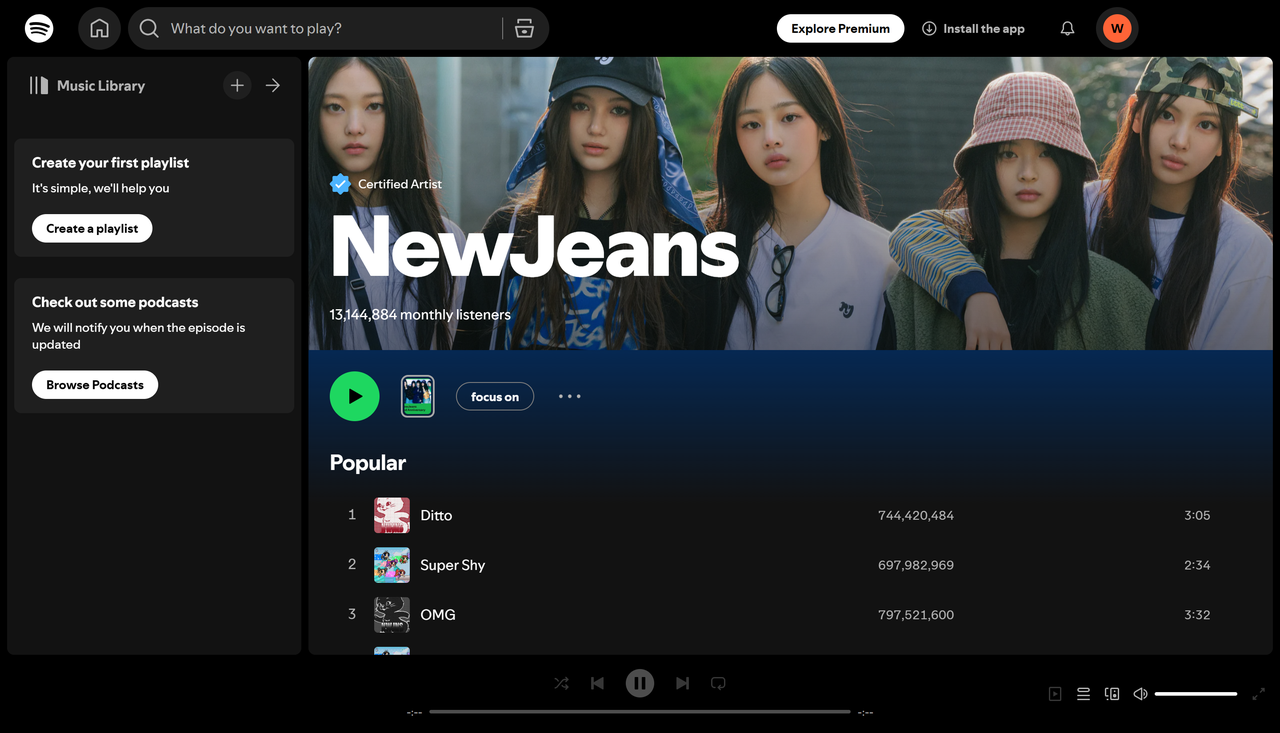Click the 2:34 duration of Super Shy

pos(1197,565)
